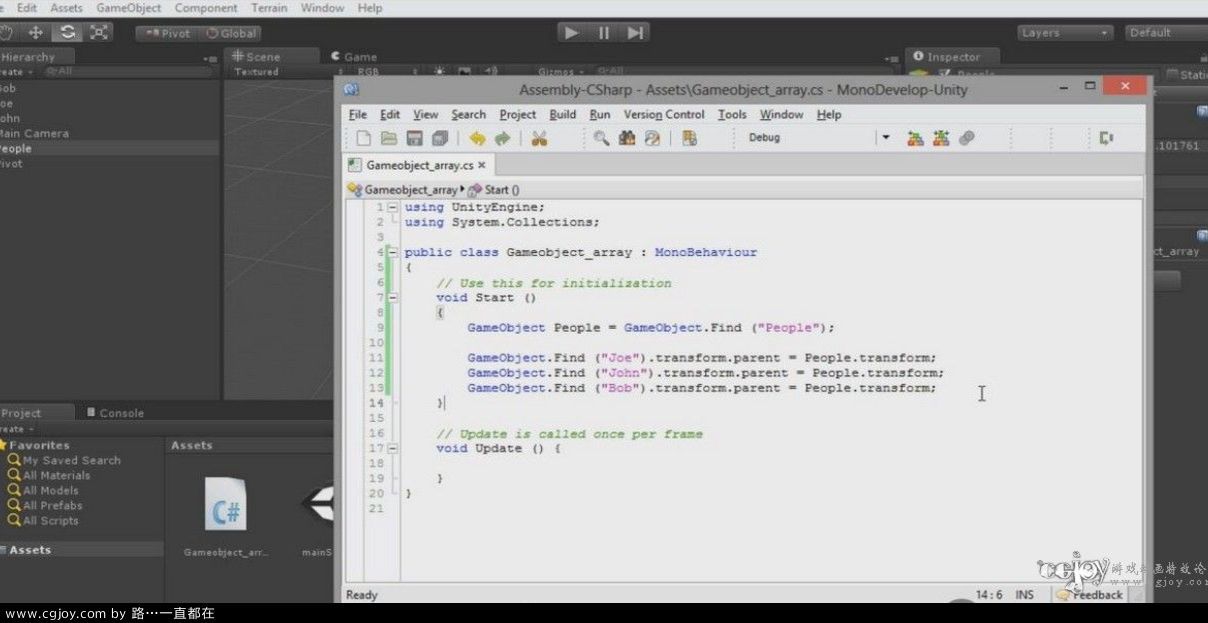This screenshot has height=623, width=1208.
Task: Click the MonoDevelop app icon in title bar
Action: pos(351,89)
